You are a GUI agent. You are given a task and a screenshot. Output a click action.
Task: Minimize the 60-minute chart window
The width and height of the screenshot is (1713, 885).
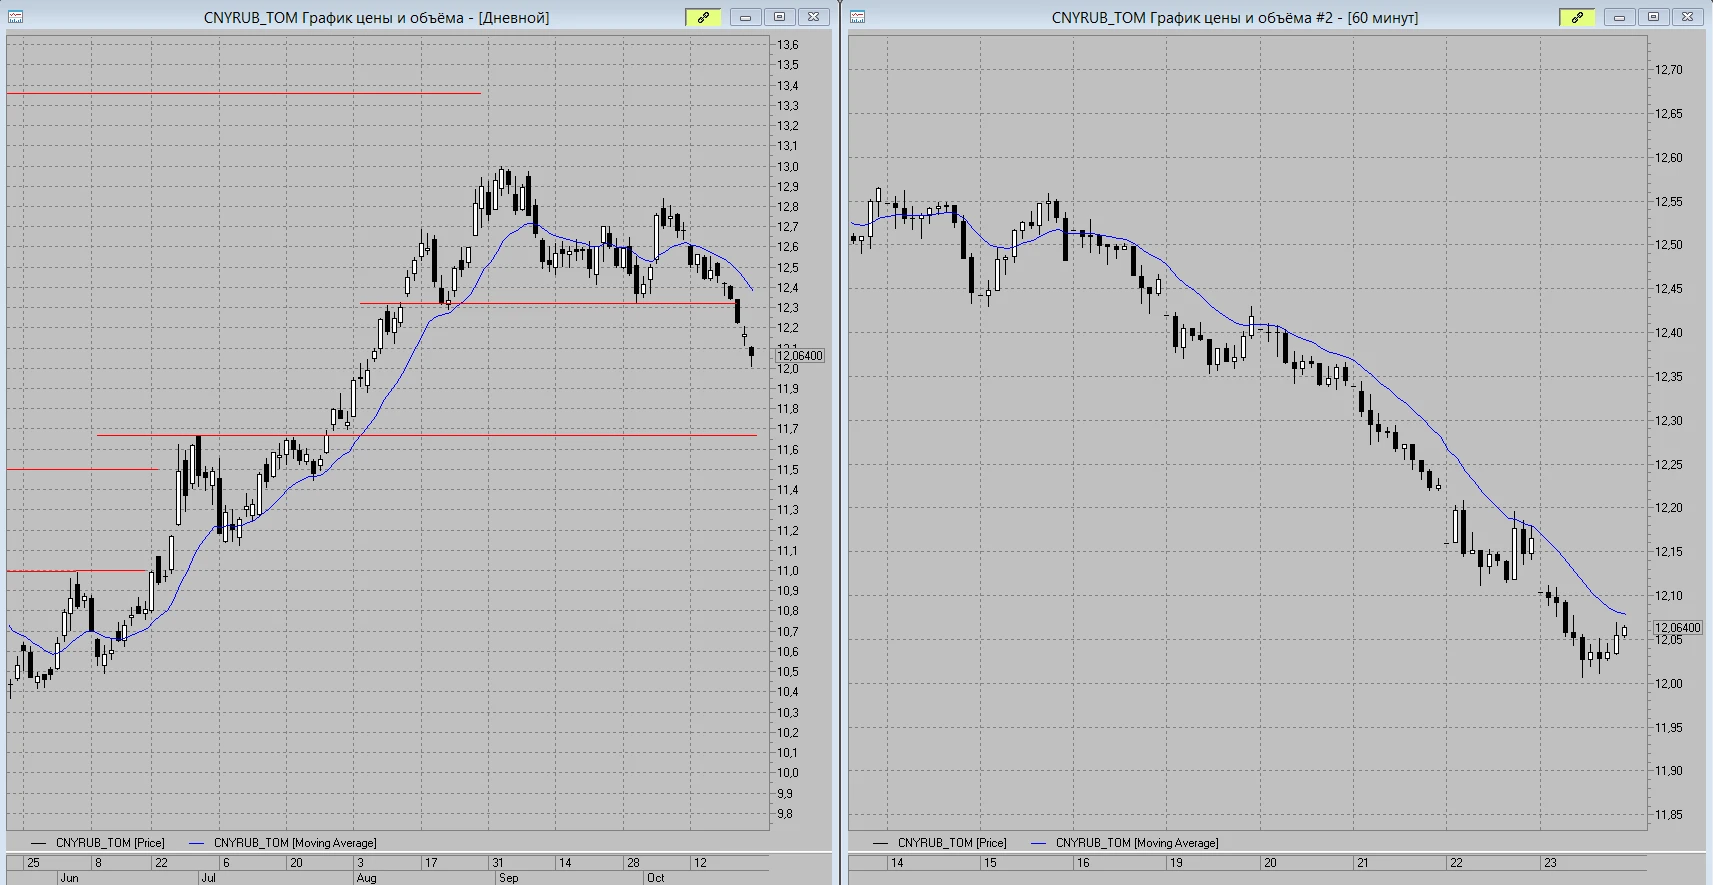click(x=1620, y=17)
